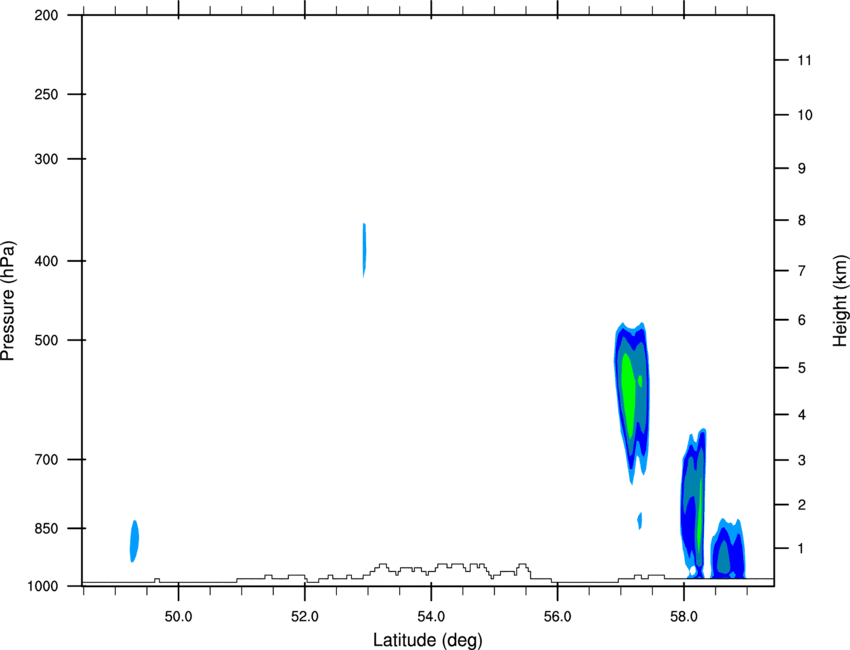Click the 850 pressure tick label

pos(46,528)
